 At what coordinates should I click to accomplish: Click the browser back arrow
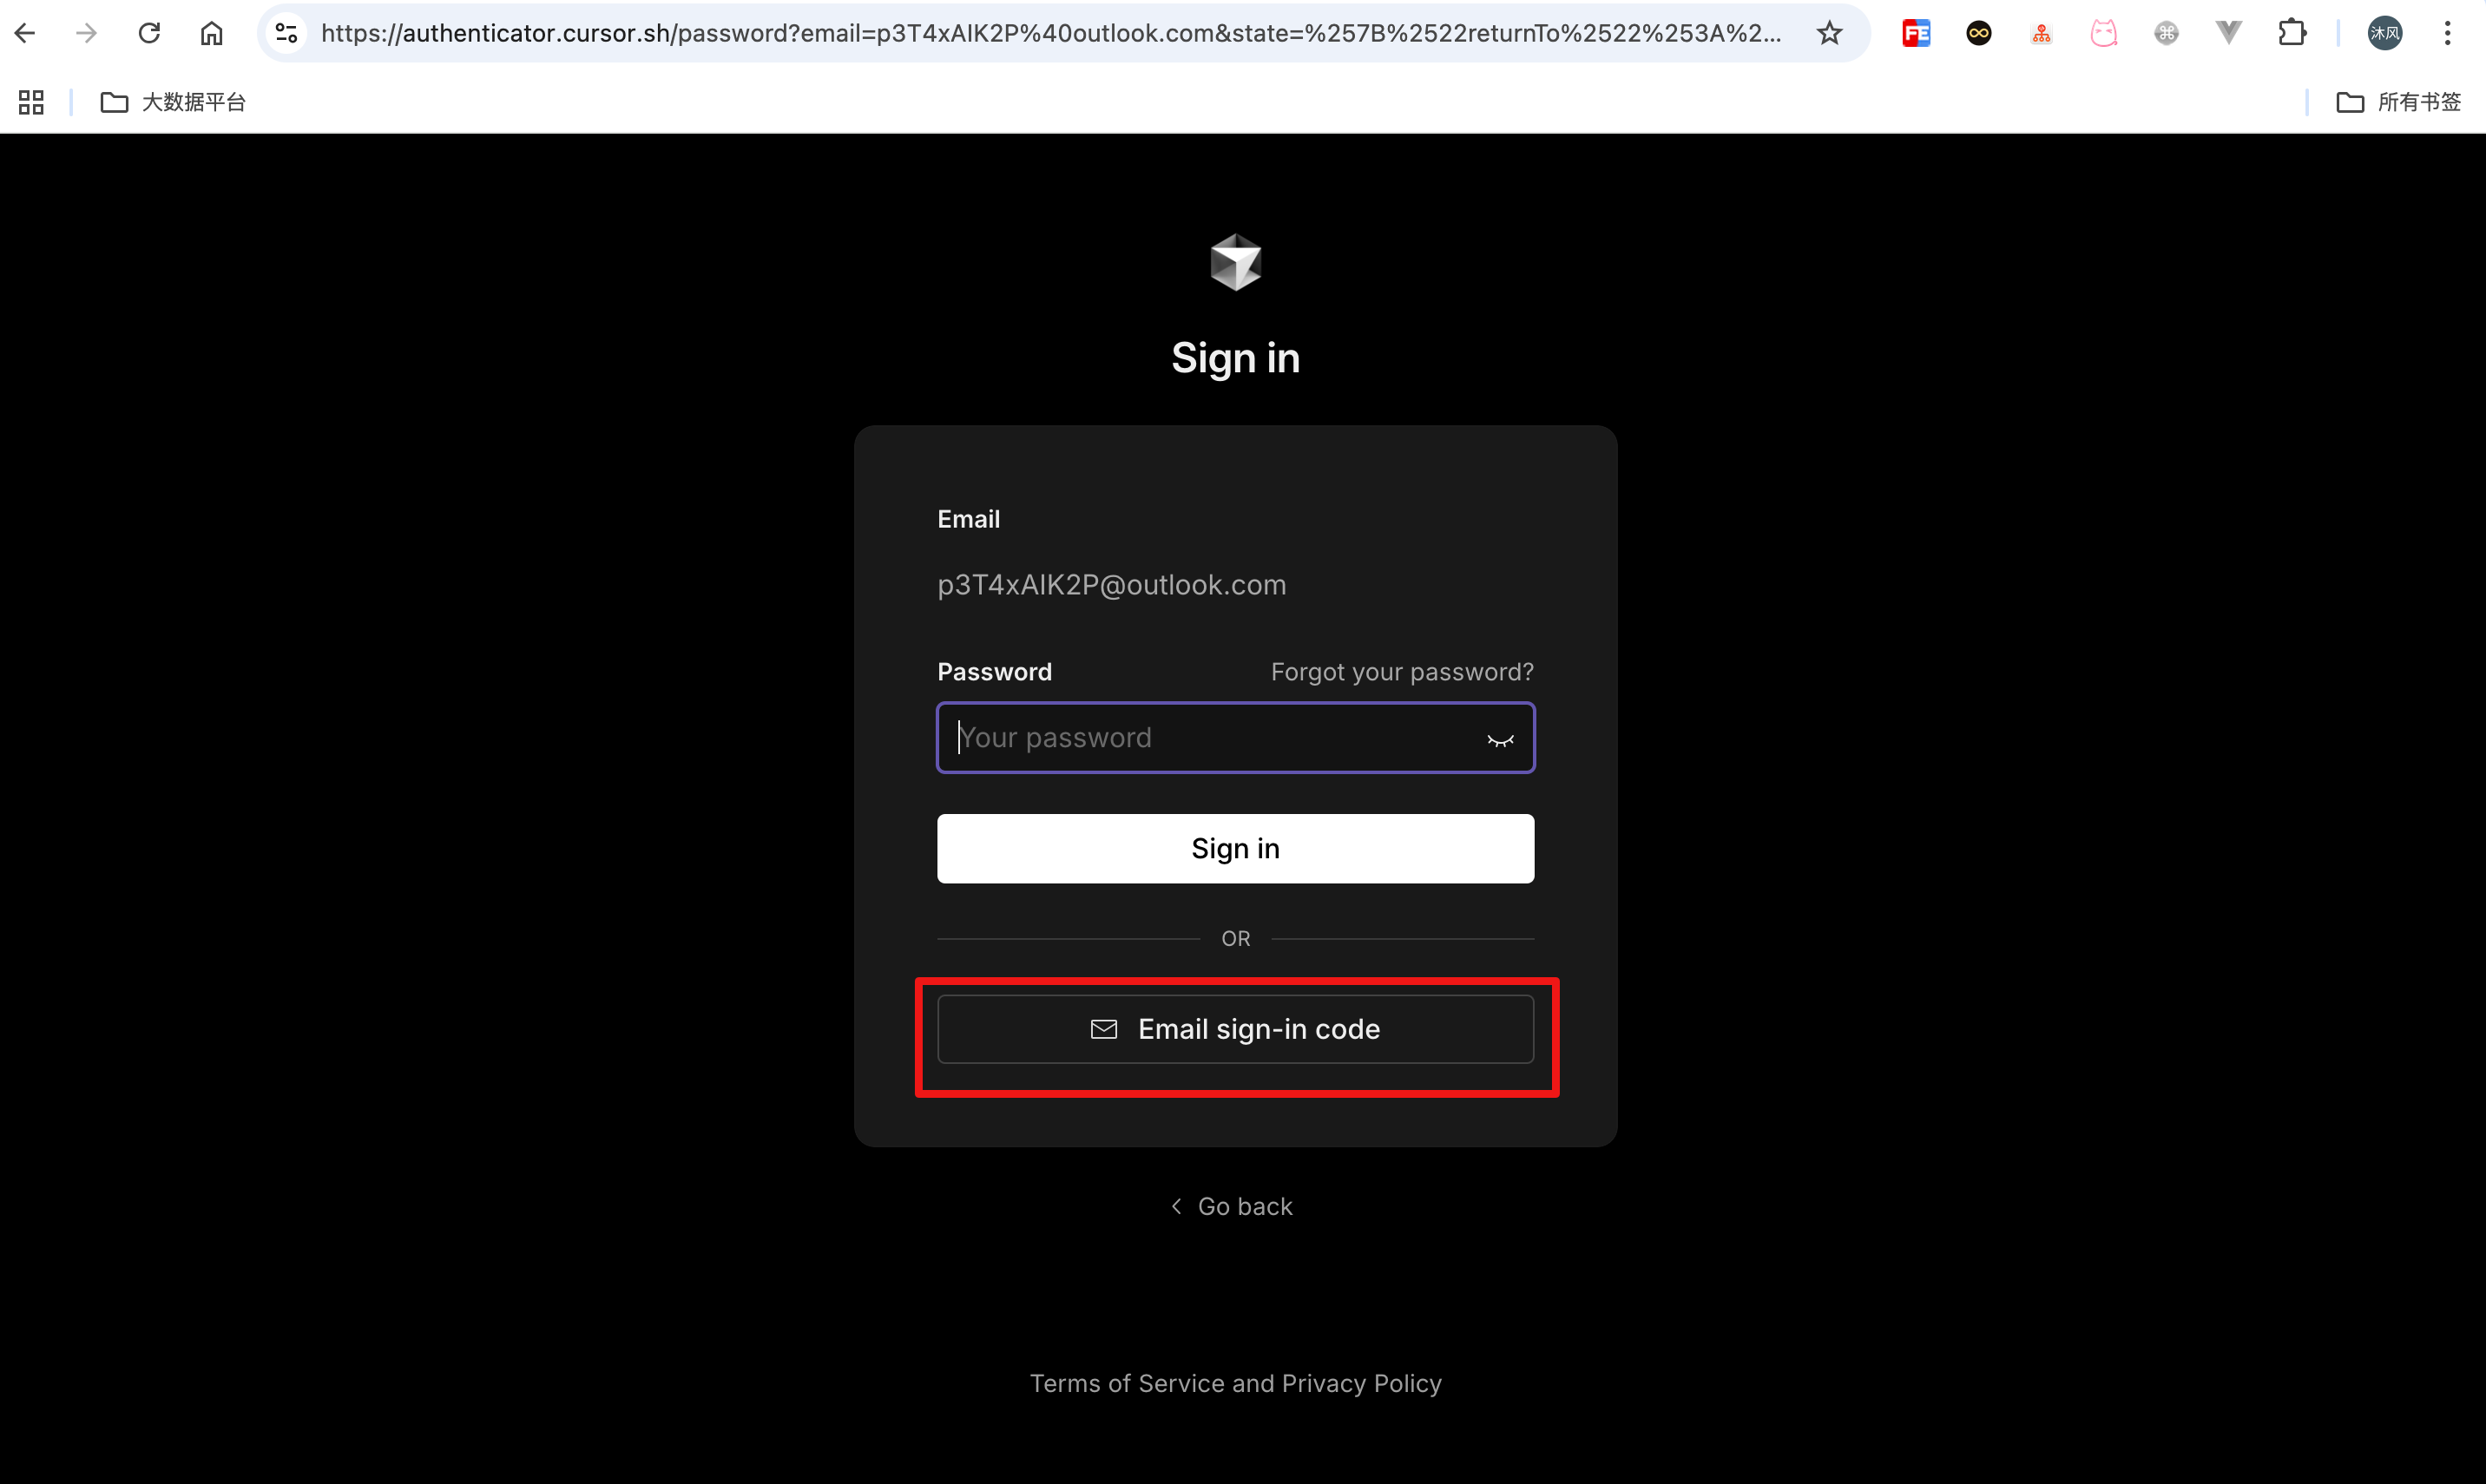point(25,33)
